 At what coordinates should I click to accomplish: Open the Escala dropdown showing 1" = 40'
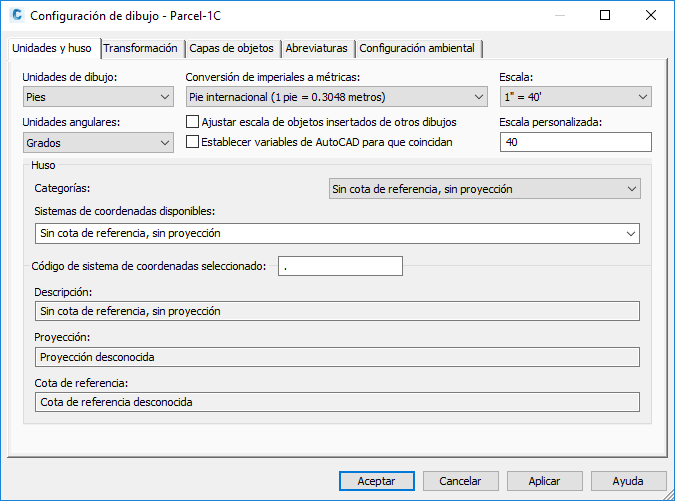click(576, 97)
